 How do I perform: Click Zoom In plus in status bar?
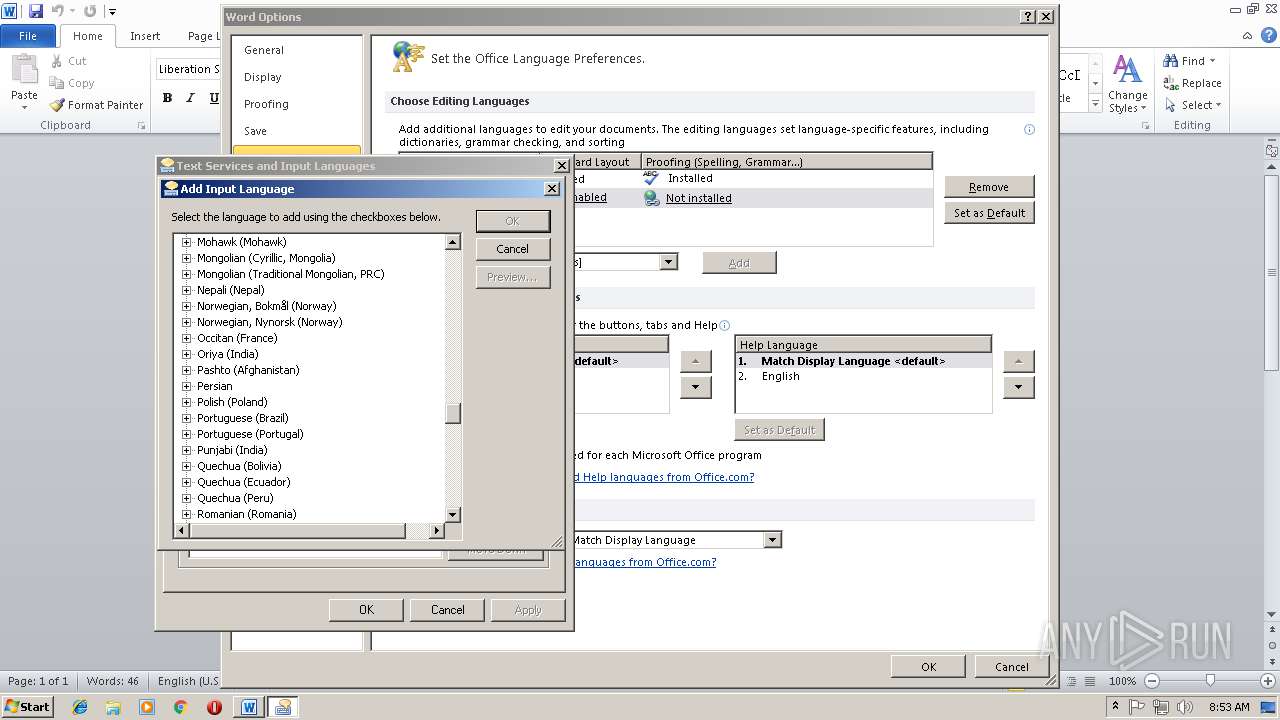[1268, 681]
